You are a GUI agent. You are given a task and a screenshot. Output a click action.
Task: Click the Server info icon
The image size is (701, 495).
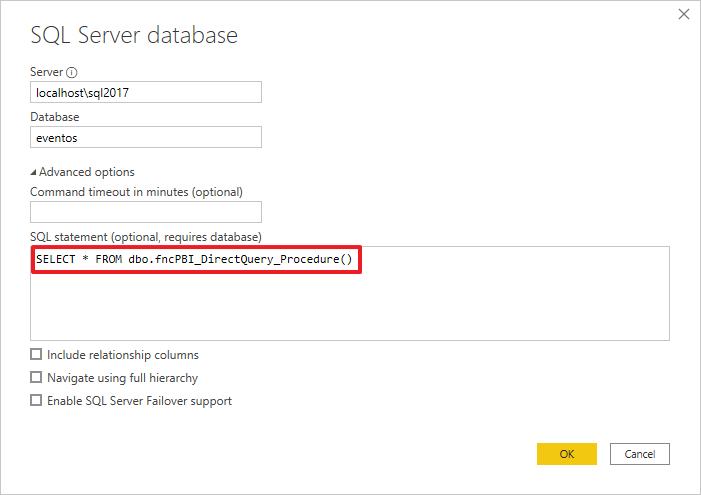pyautogui.click(x=72, y=72)
